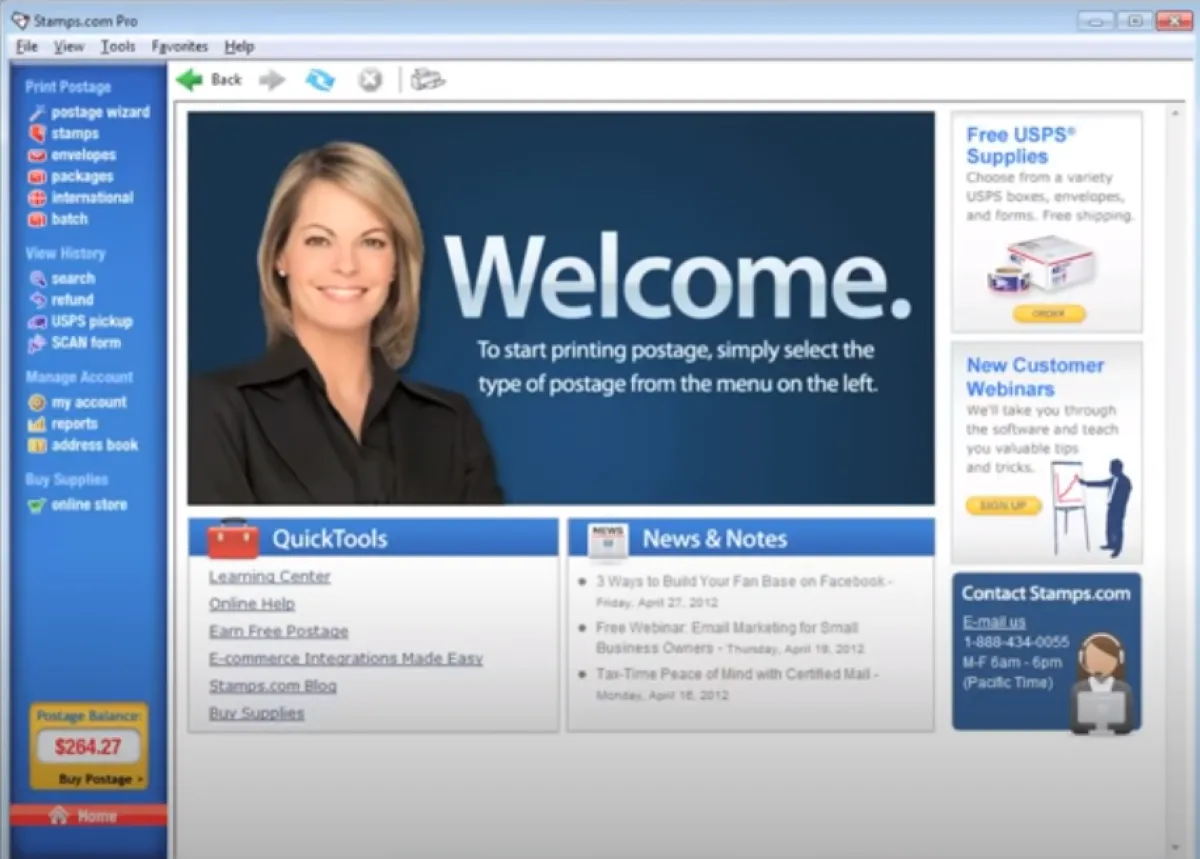This screenshot has width=1200, height=859.
Task: Select the address book label
Action: 95,445
